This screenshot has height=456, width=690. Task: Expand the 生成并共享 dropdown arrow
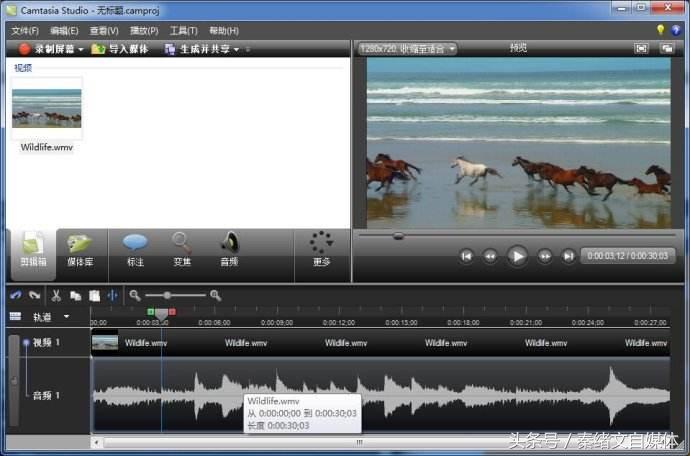tap(237, 49)
